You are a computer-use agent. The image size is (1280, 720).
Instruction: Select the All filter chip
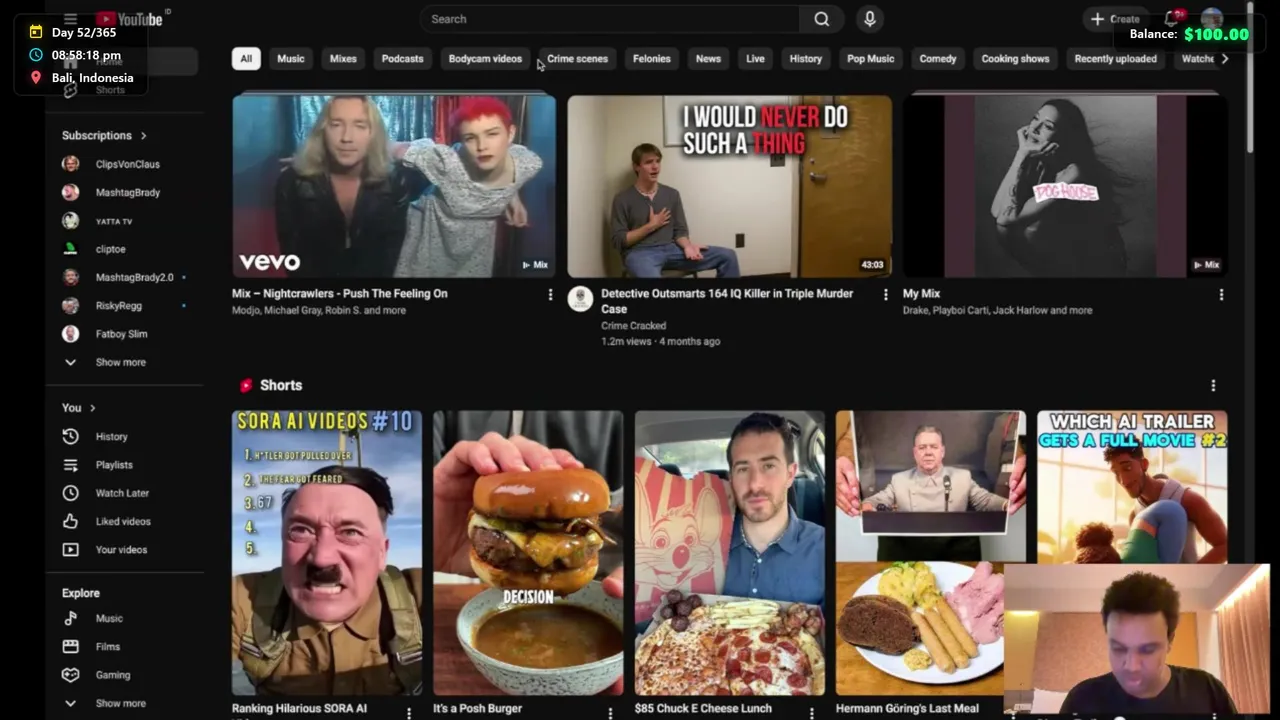coord(246,58)
